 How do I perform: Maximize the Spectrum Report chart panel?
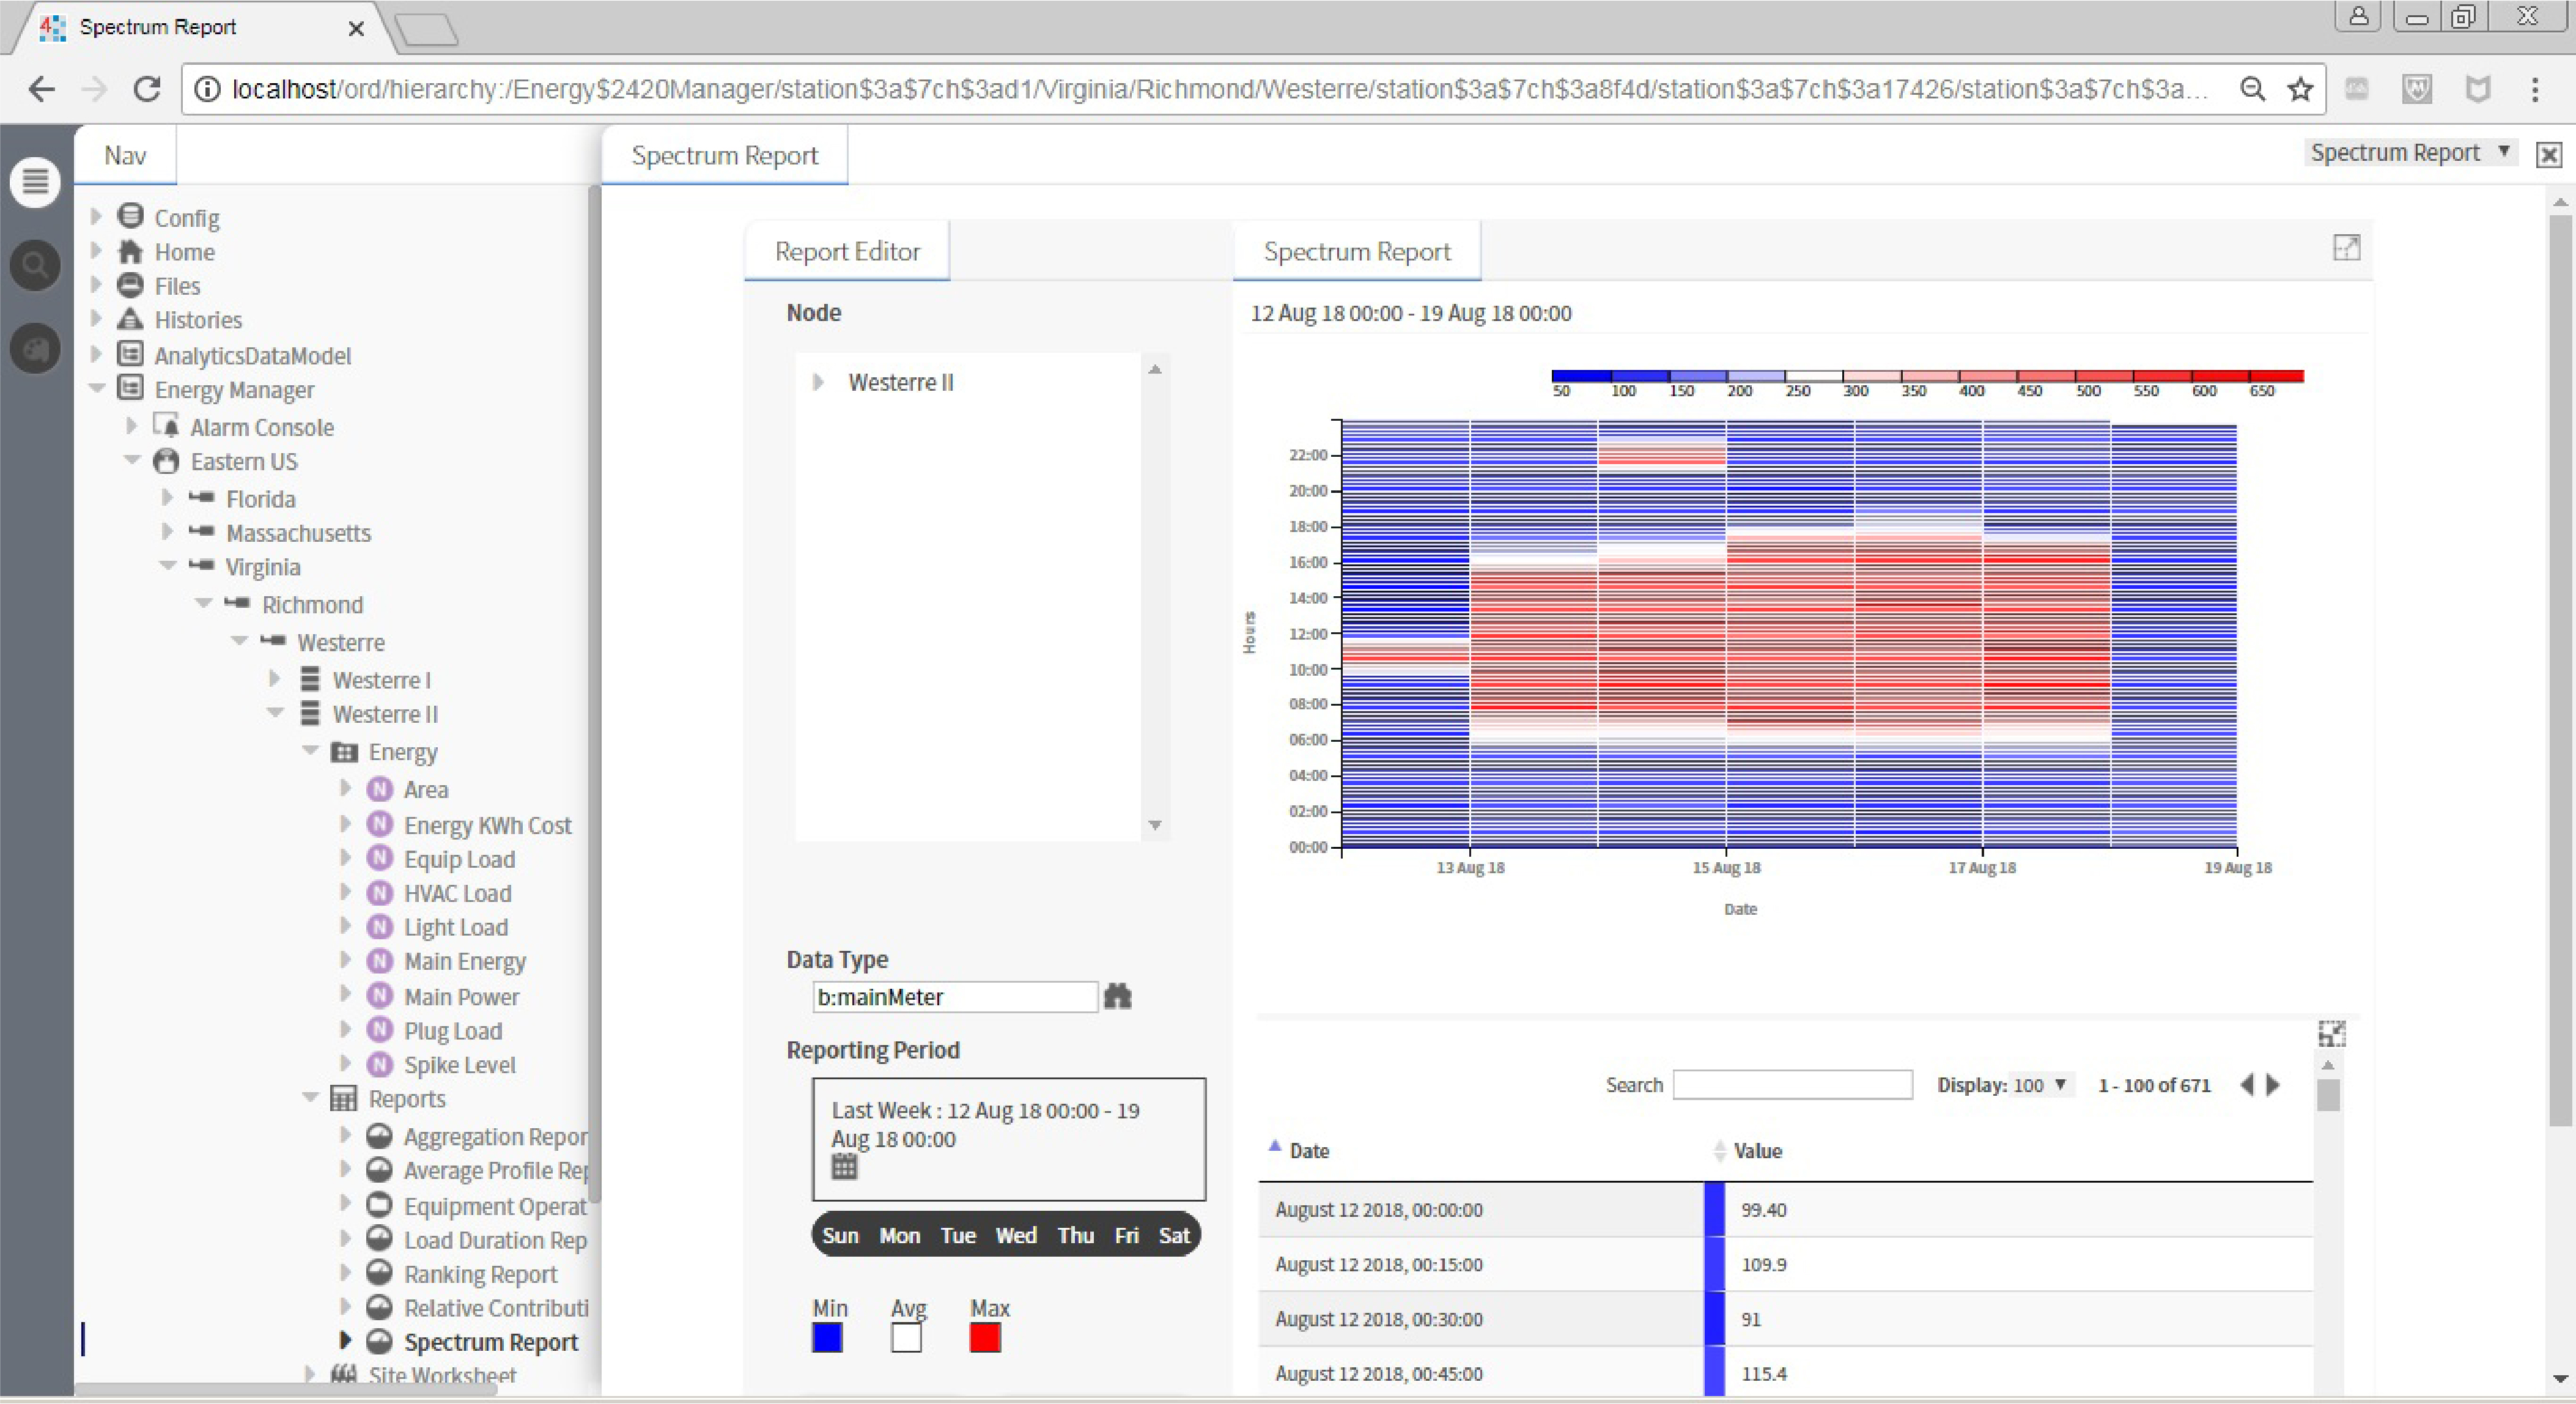coord(2346,247)
